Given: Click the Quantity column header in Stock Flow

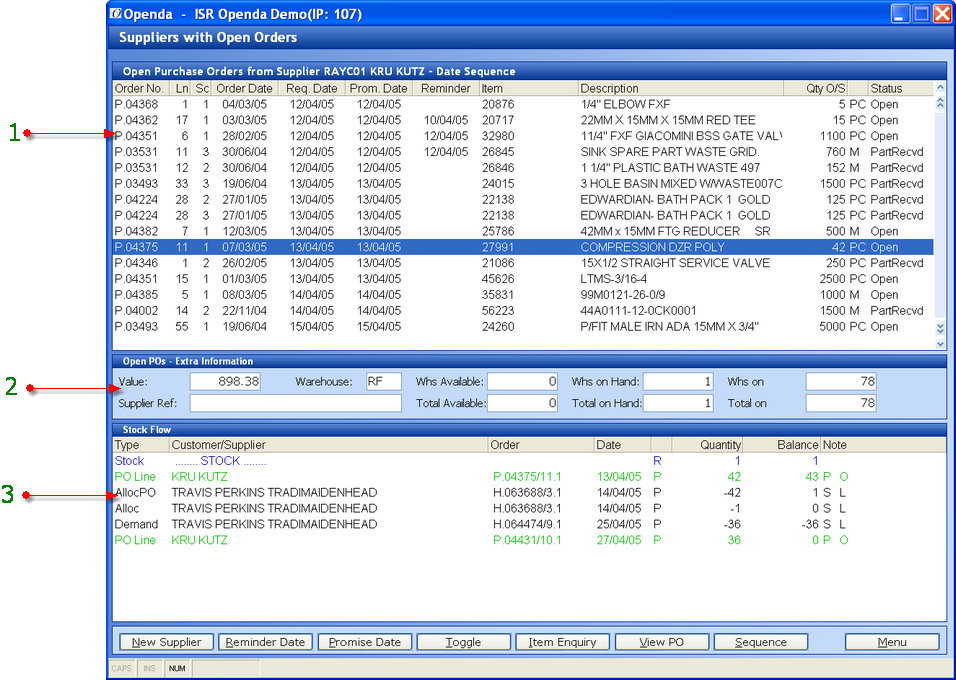Looking at the screenshot, I should (707, 445).
